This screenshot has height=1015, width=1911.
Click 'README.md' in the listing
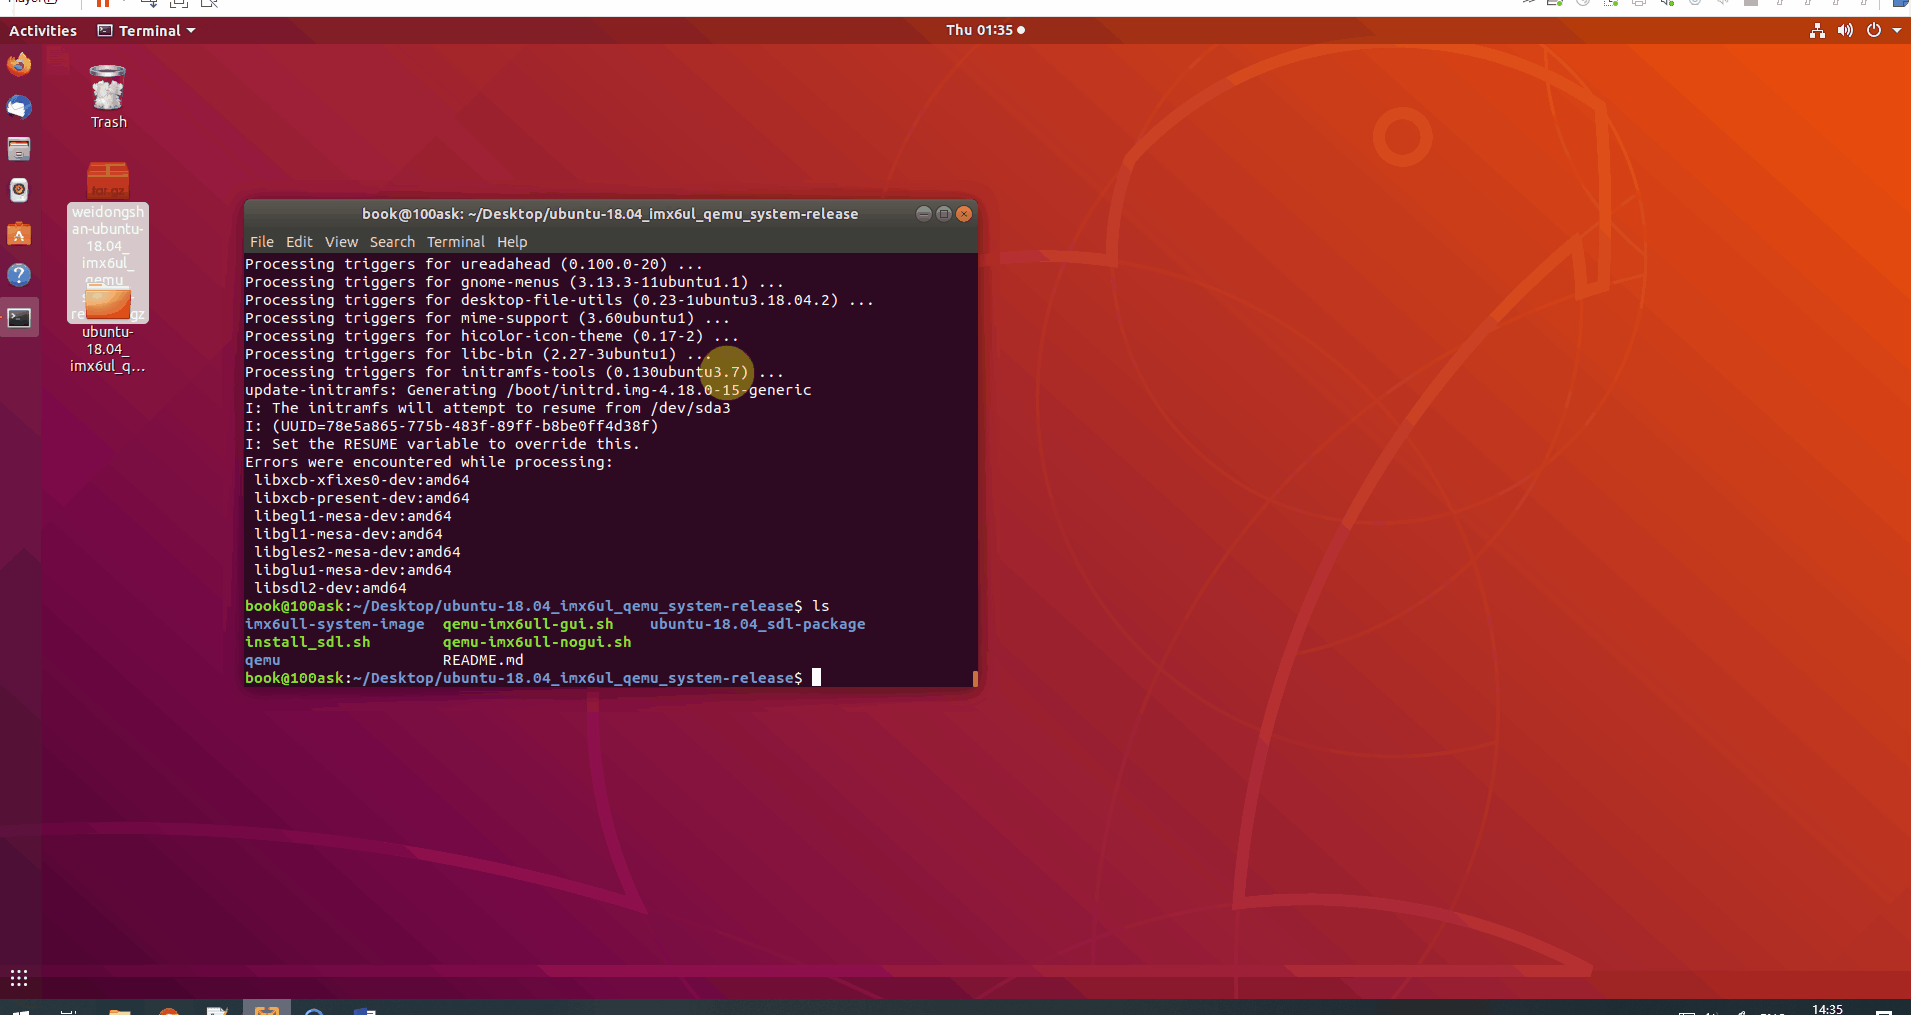point(483,660)
